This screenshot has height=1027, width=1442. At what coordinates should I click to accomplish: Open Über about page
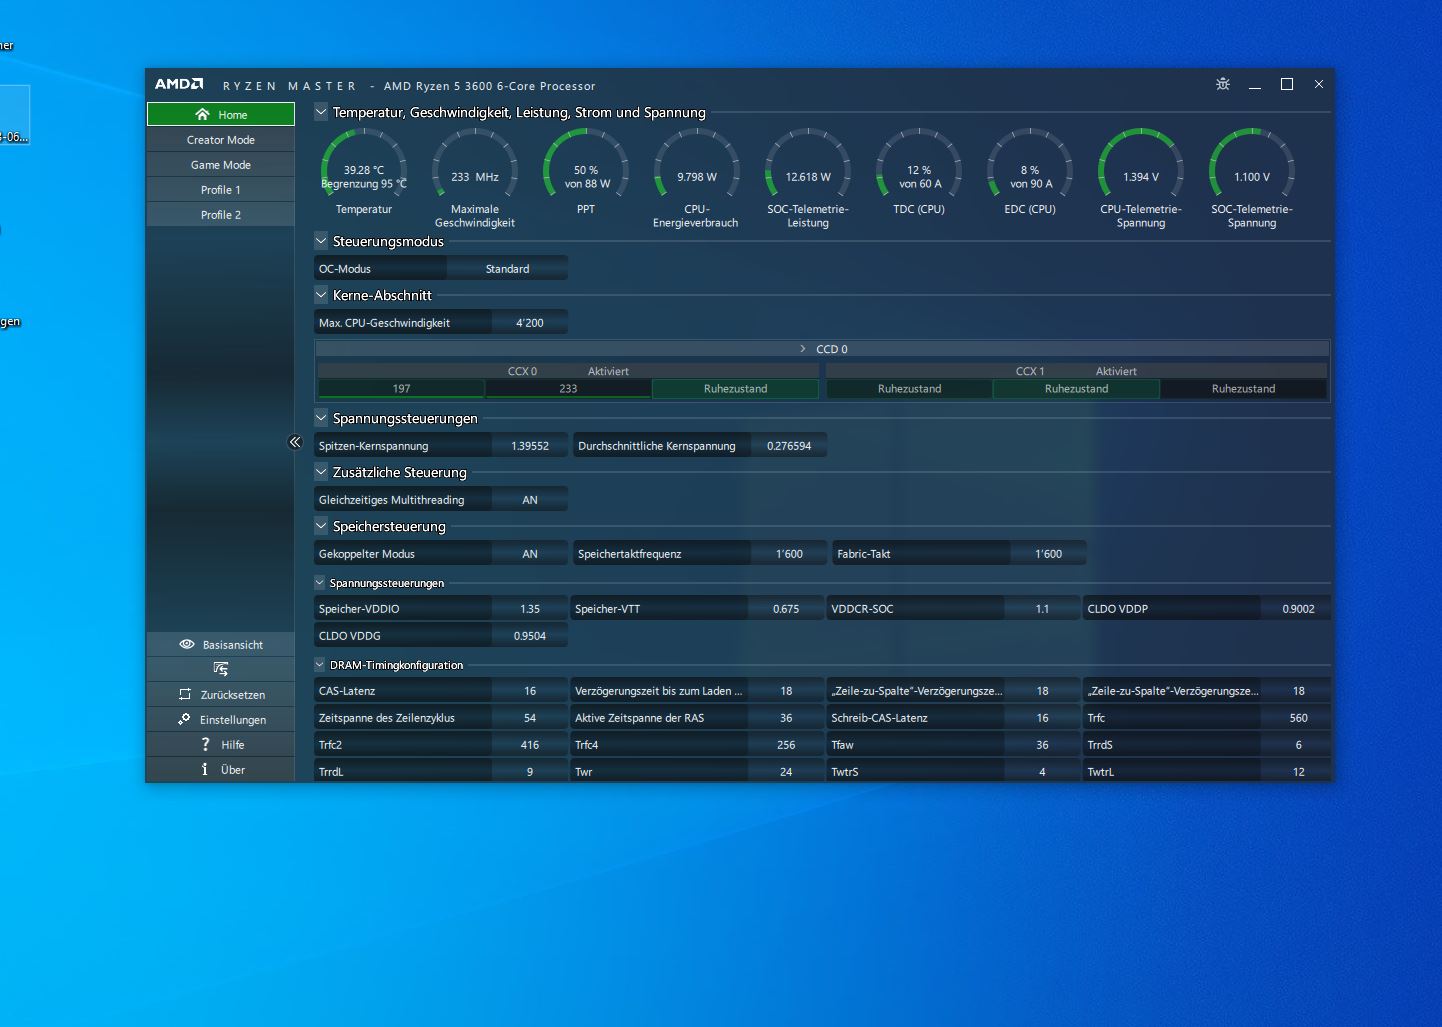[221, 769]
